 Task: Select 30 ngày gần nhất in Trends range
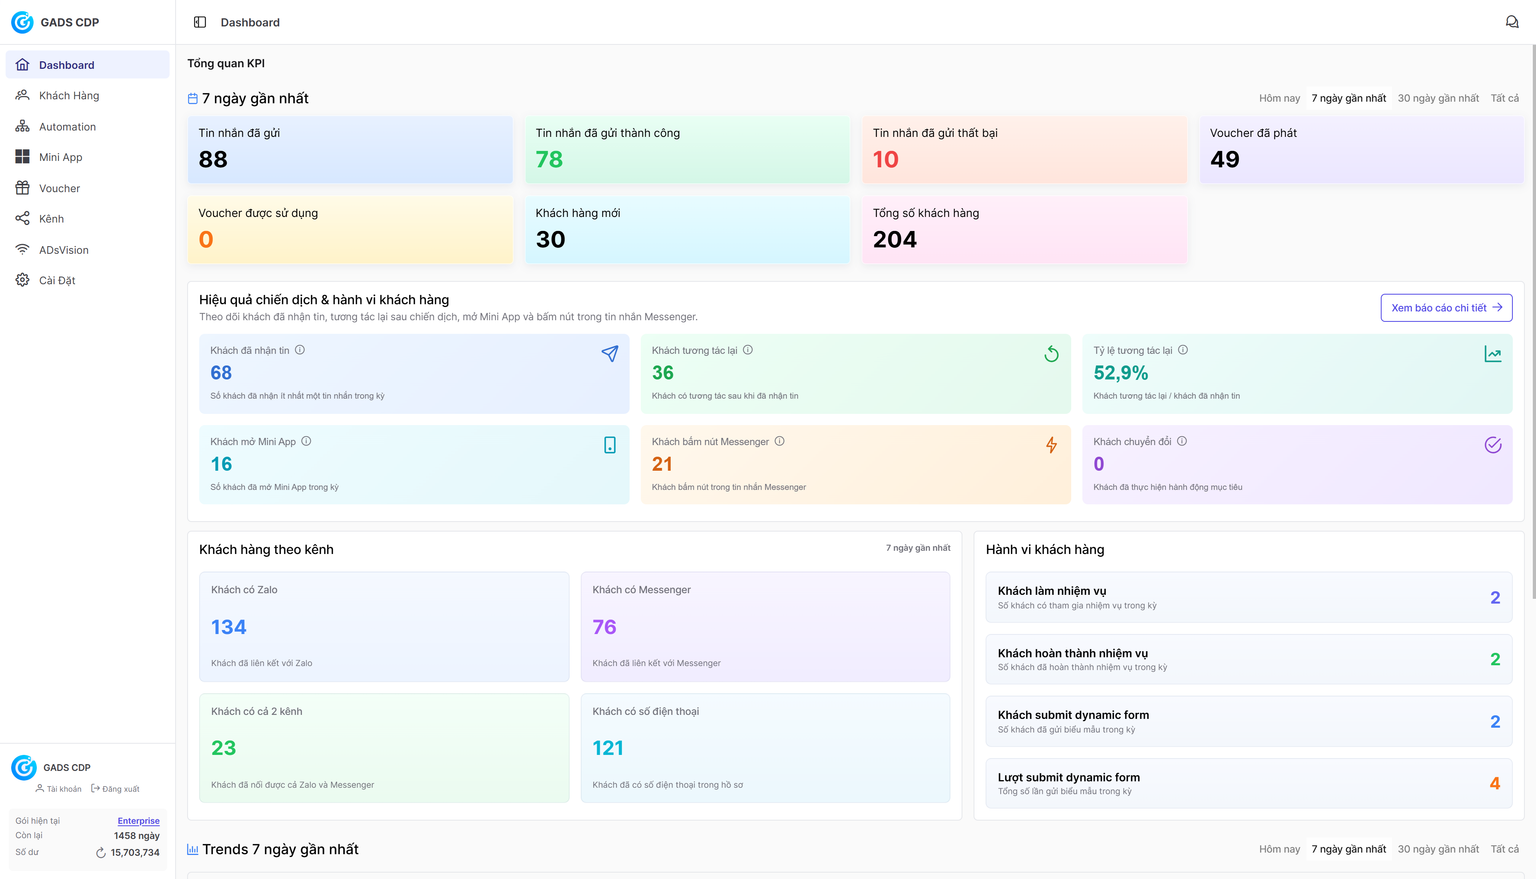[1438, 849]
